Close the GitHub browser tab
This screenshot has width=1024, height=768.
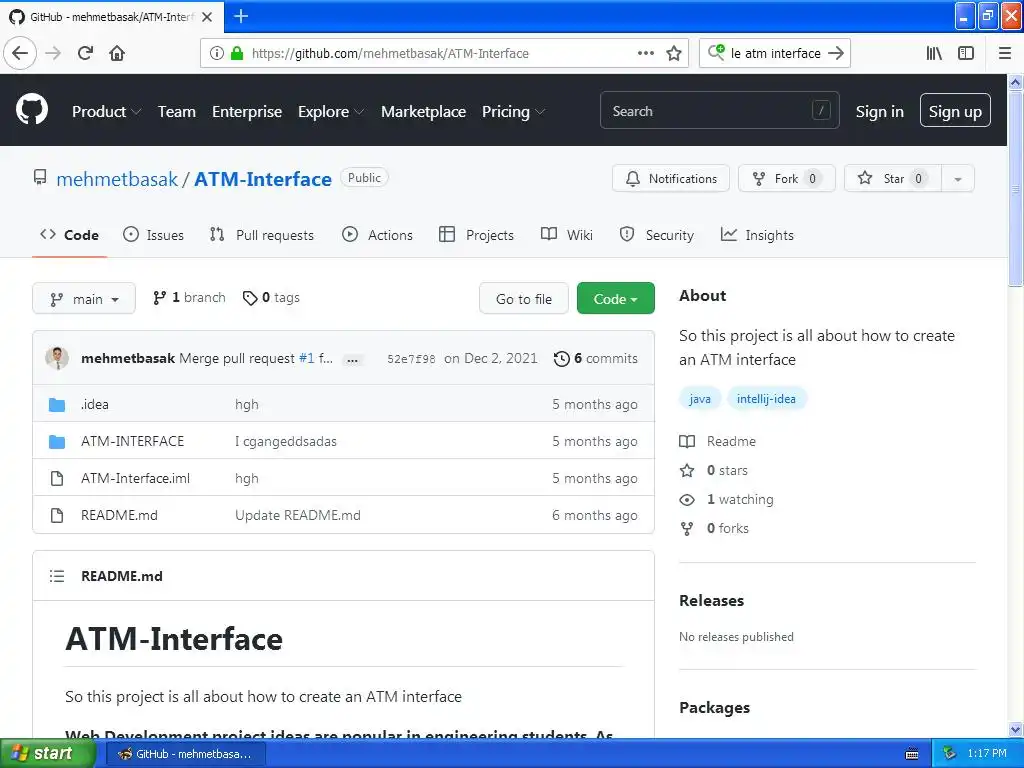tap(207, 17)
